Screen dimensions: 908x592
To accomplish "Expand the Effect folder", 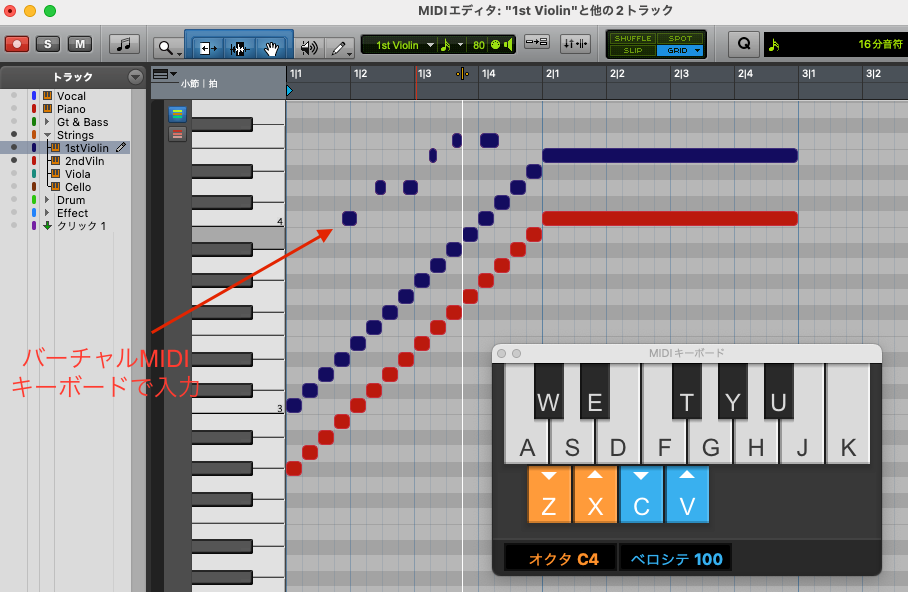I will point(47,213).
